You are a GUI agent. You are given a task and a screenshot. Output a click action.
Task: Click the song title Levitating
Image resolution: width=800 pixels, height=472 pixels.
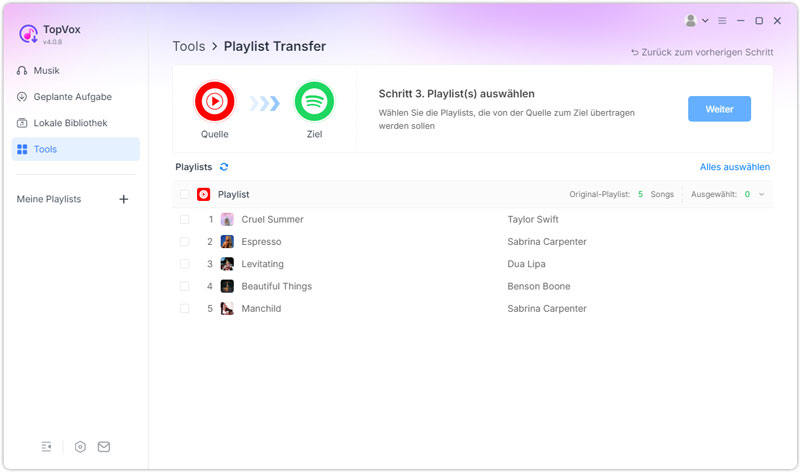click(262, 264)
